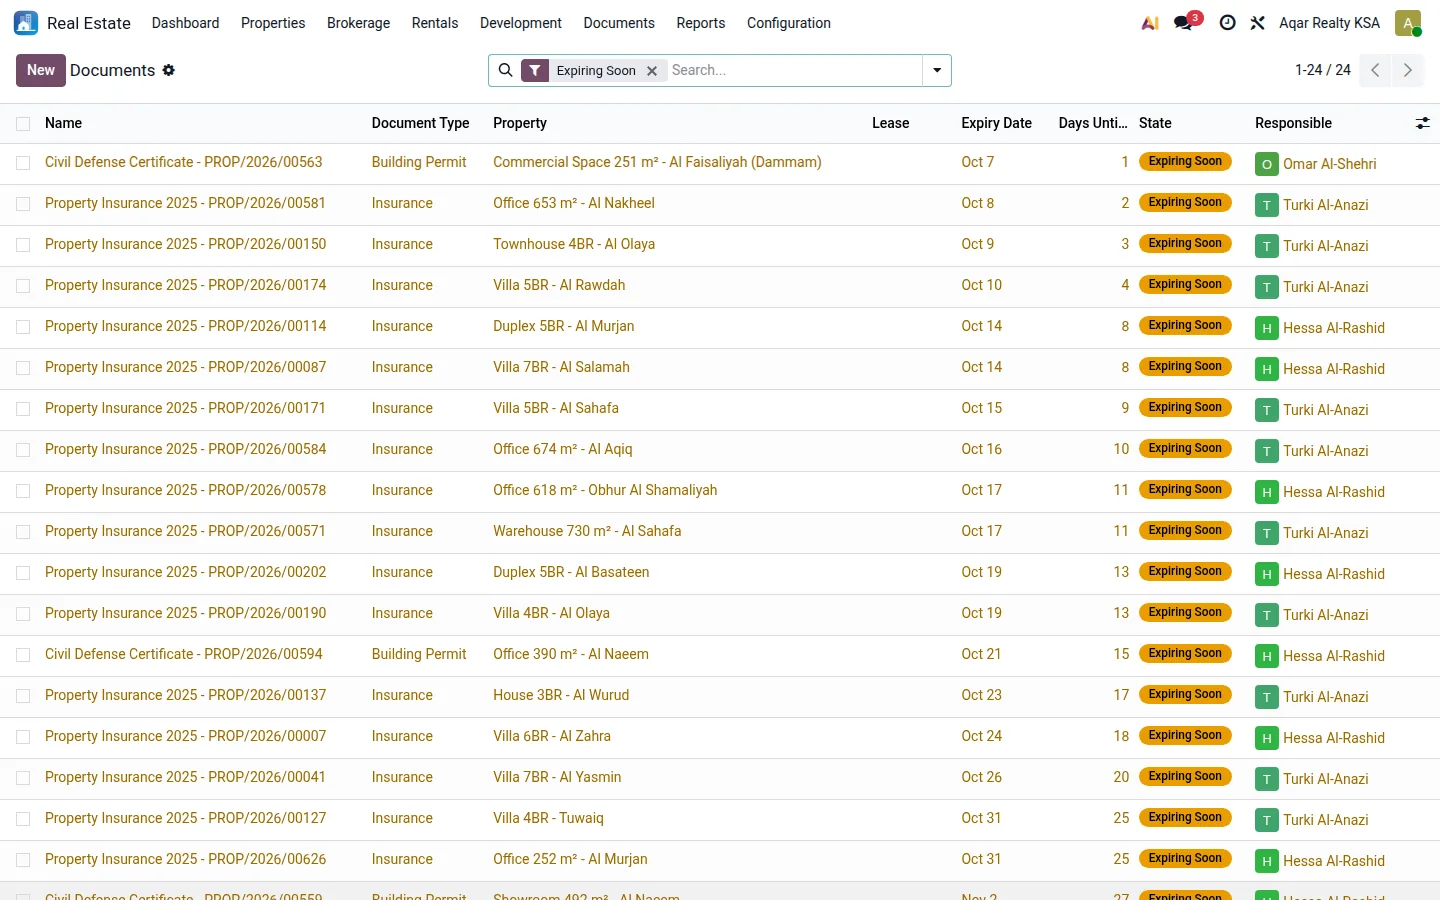Open the Reports menu
This screenshot has height=900, width=1440.
tap(701, 23)
